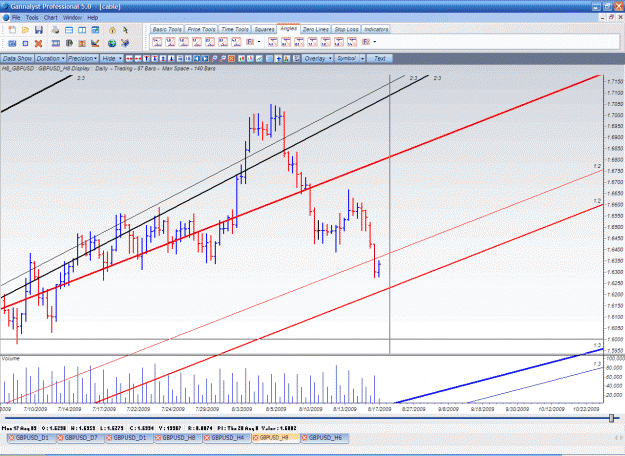Image resolution: width=625 pixels, height=456 pixels.
Task: Switch to the GBPUSD_H4 chart tab
Action: tap(227, 438)
